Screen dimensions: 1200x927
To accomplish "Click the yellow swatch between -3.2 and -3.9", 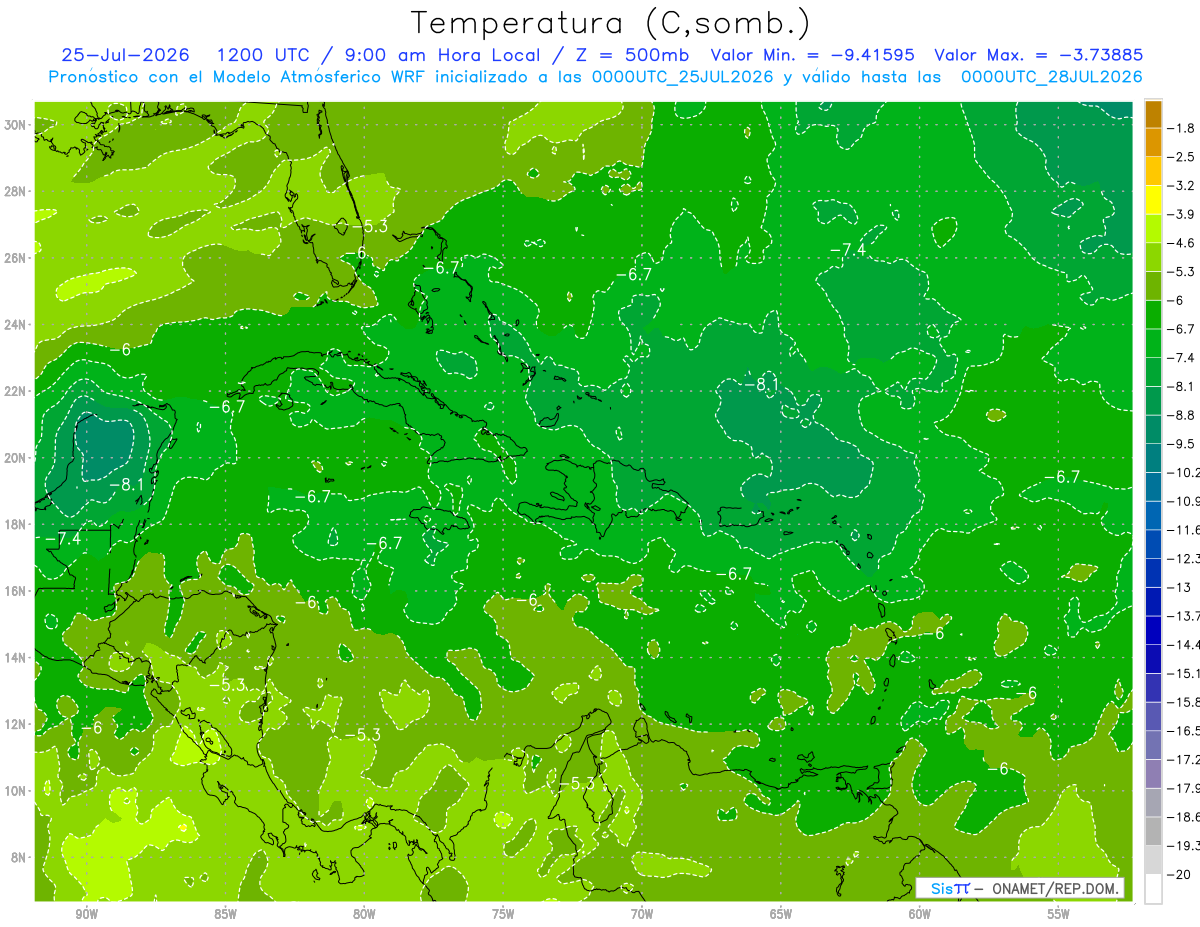I will coord(1153,200).
